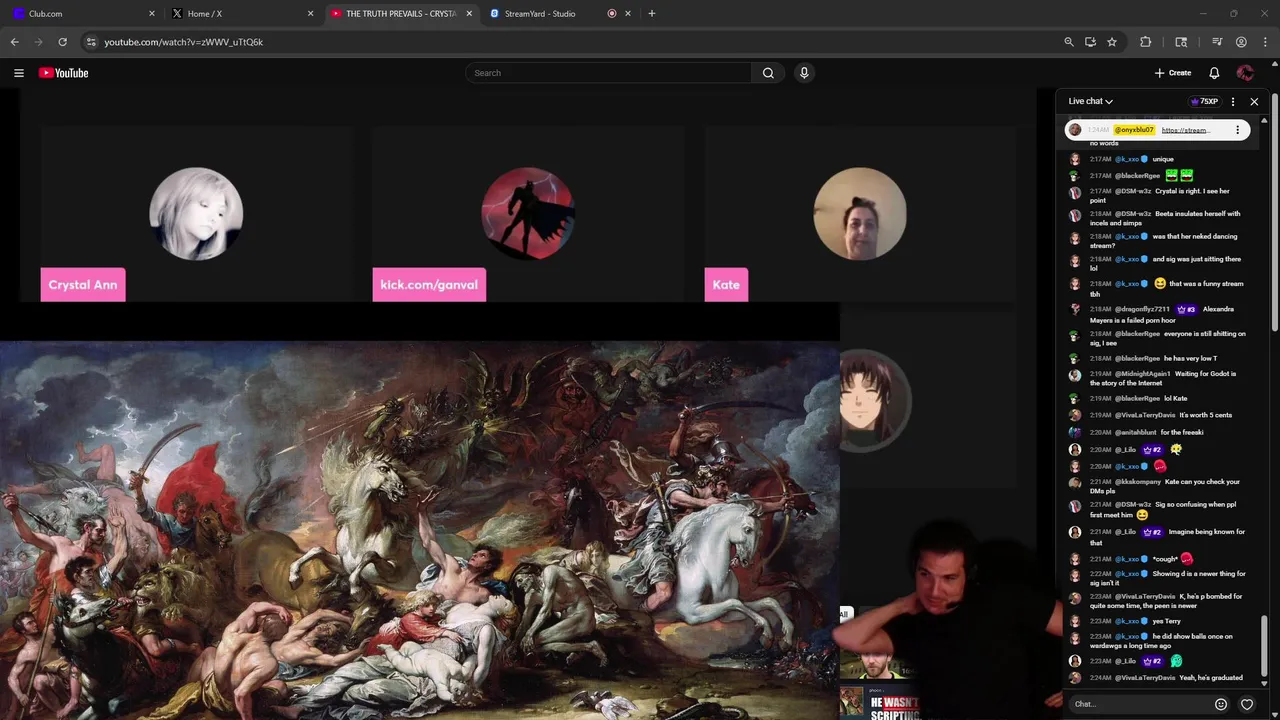The width and height of the screenshot is (1280, 720).
Task: Click the Kate name label
Action: point(726,285)
